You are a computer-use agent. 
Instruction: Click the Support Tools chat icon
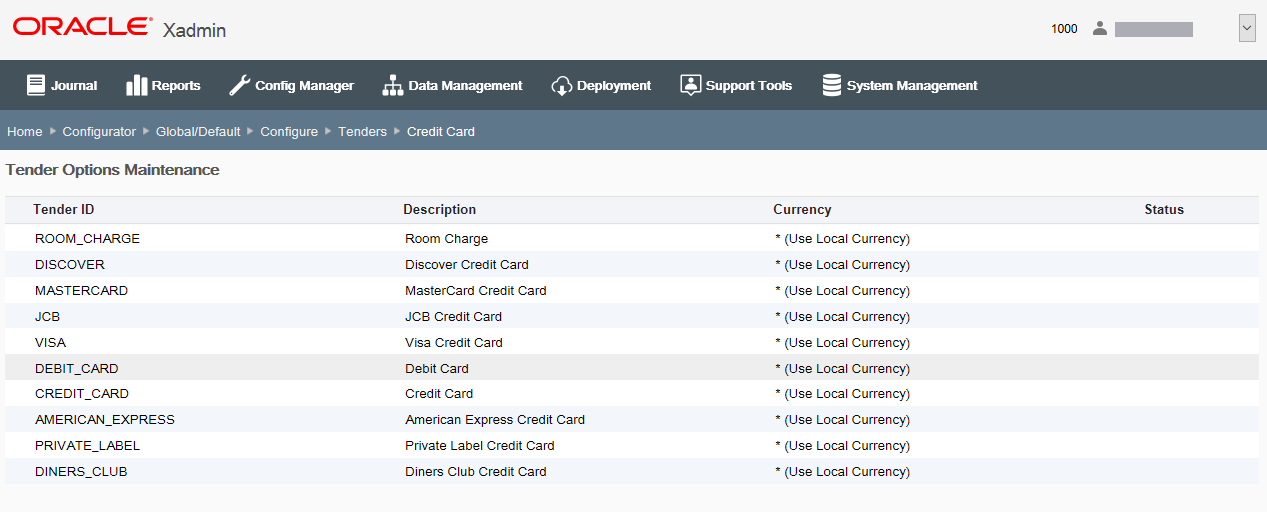[x=690, y=85]
